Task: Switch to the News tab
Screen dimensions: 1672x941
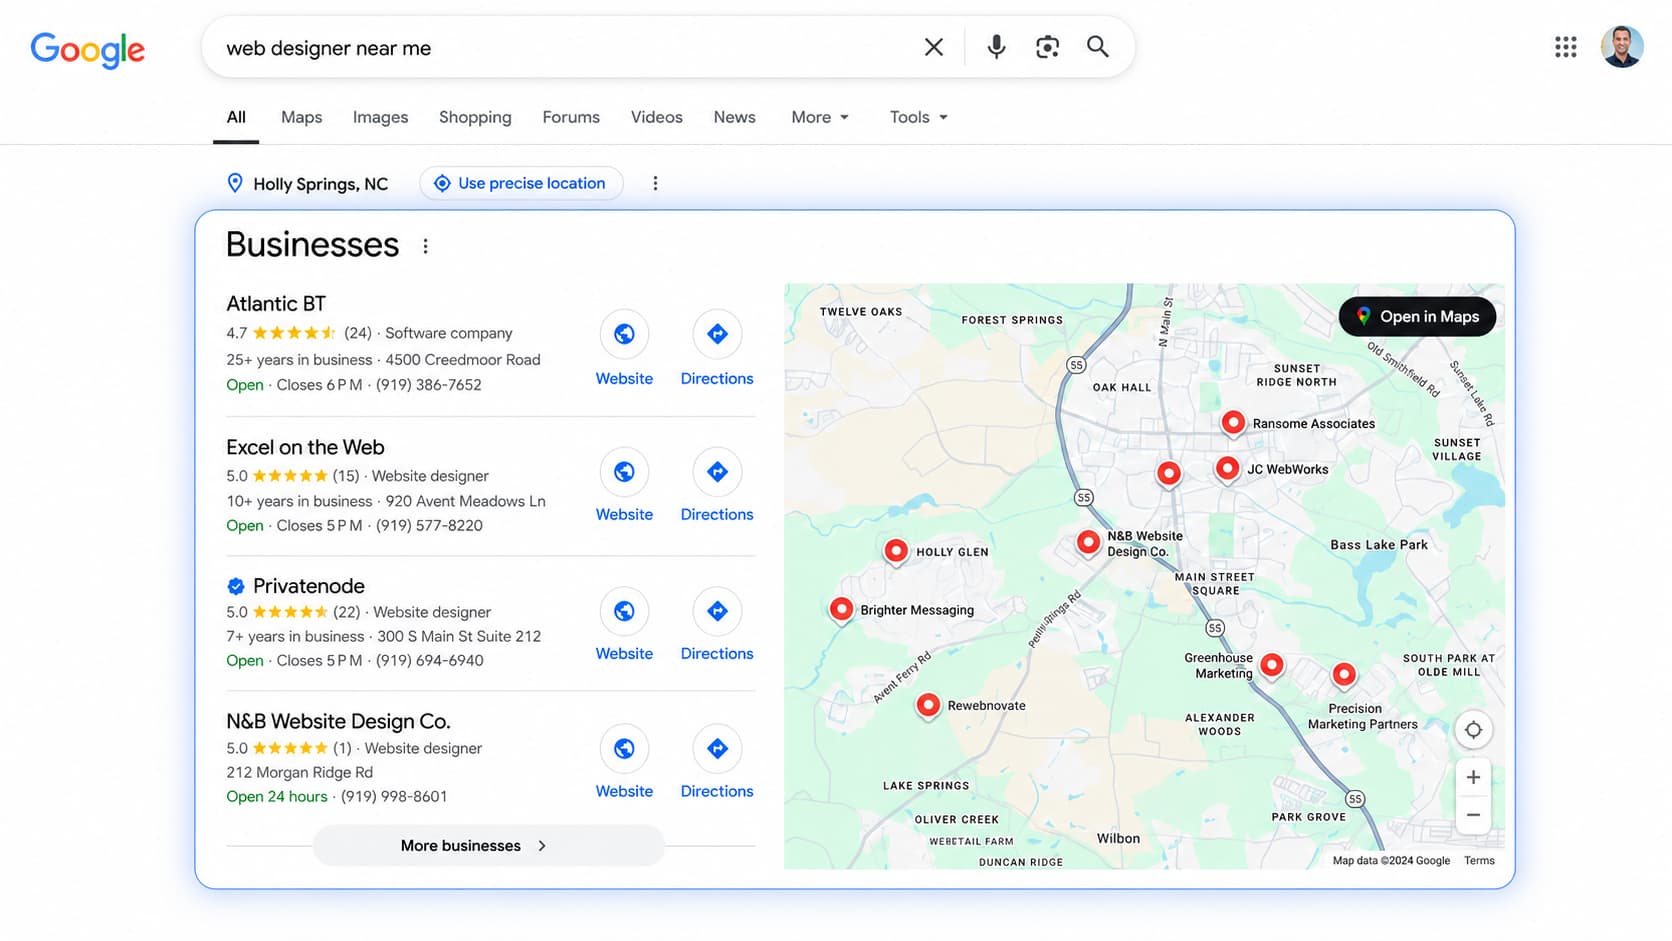Action: pyautogui.click(x=734, y=117)
